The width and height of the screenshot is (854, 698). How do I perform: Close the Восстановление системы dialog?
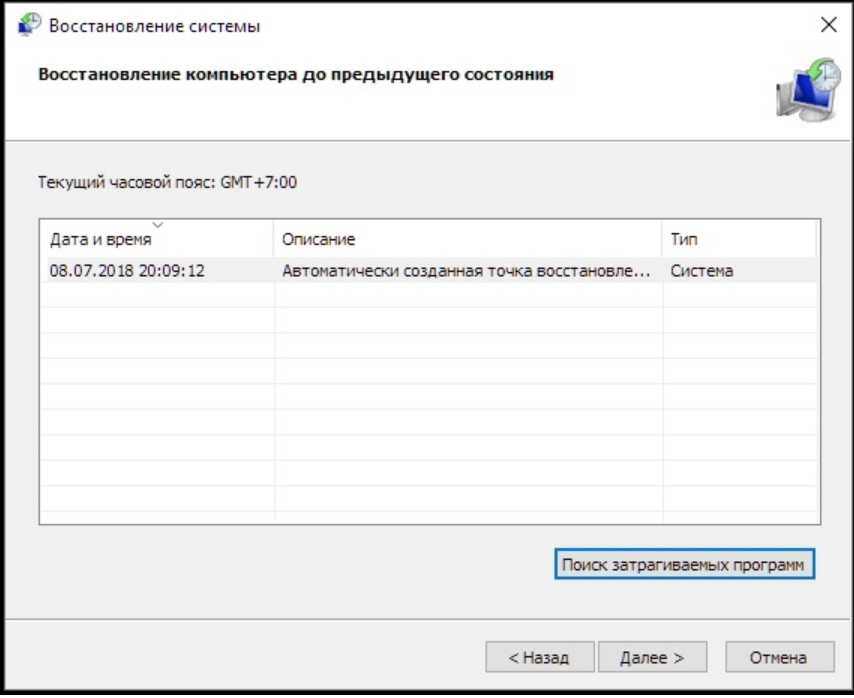pos(827,26)
